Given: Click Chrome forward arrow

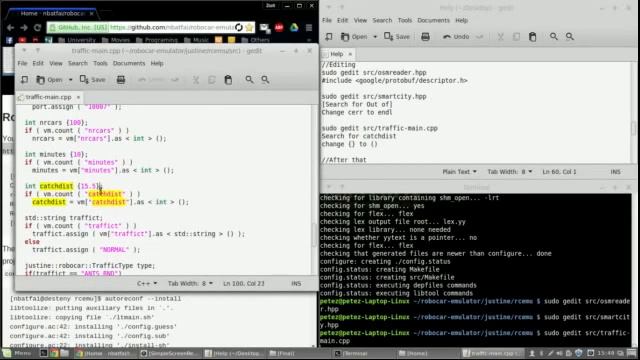Looking at the screenshot, I should (24, 28).
